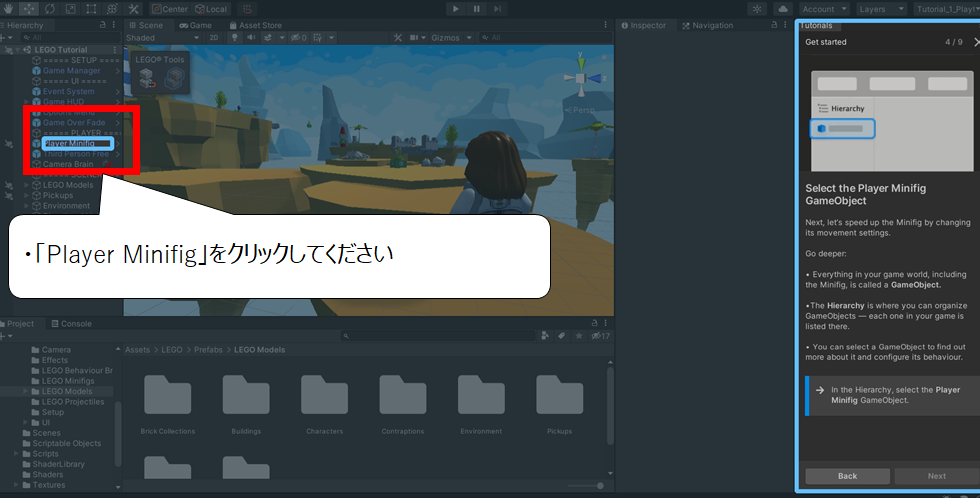Screen dimensions: 980x498
Task: Open the Layers dropdown
Action: (881, 9)
